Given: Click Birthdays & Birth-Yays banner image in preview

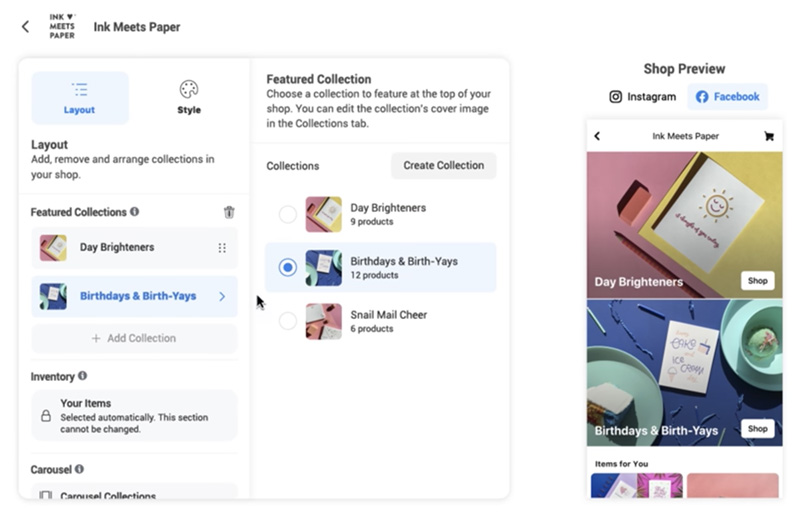Looking at the screenshot, I should [x=684, y=373].
